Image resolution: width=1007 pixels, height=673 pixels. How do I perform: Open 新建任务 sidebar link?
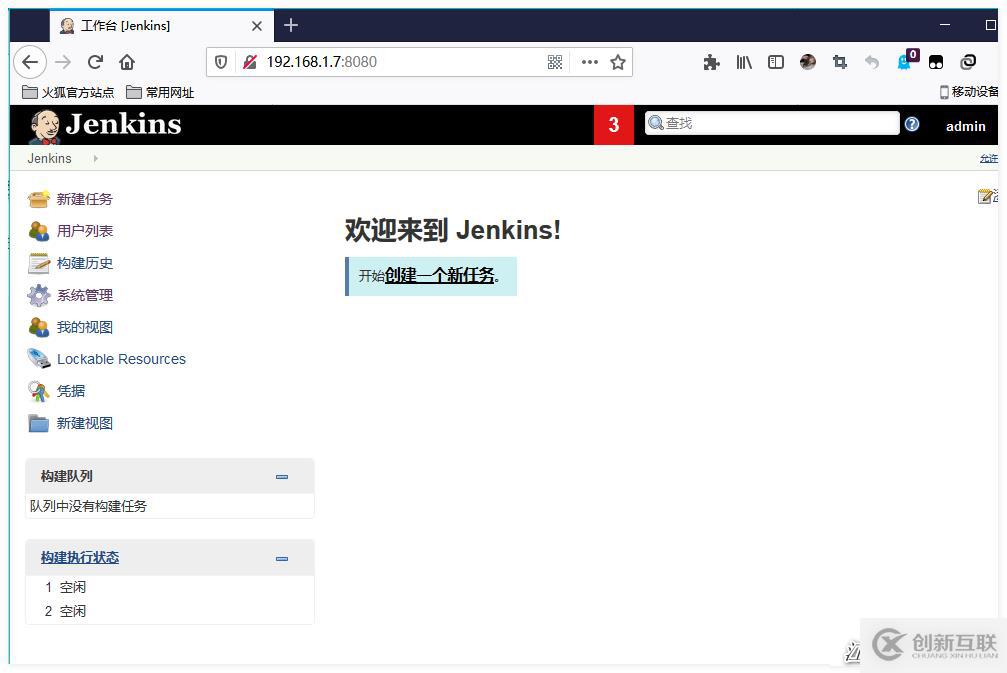coord(85,199)
